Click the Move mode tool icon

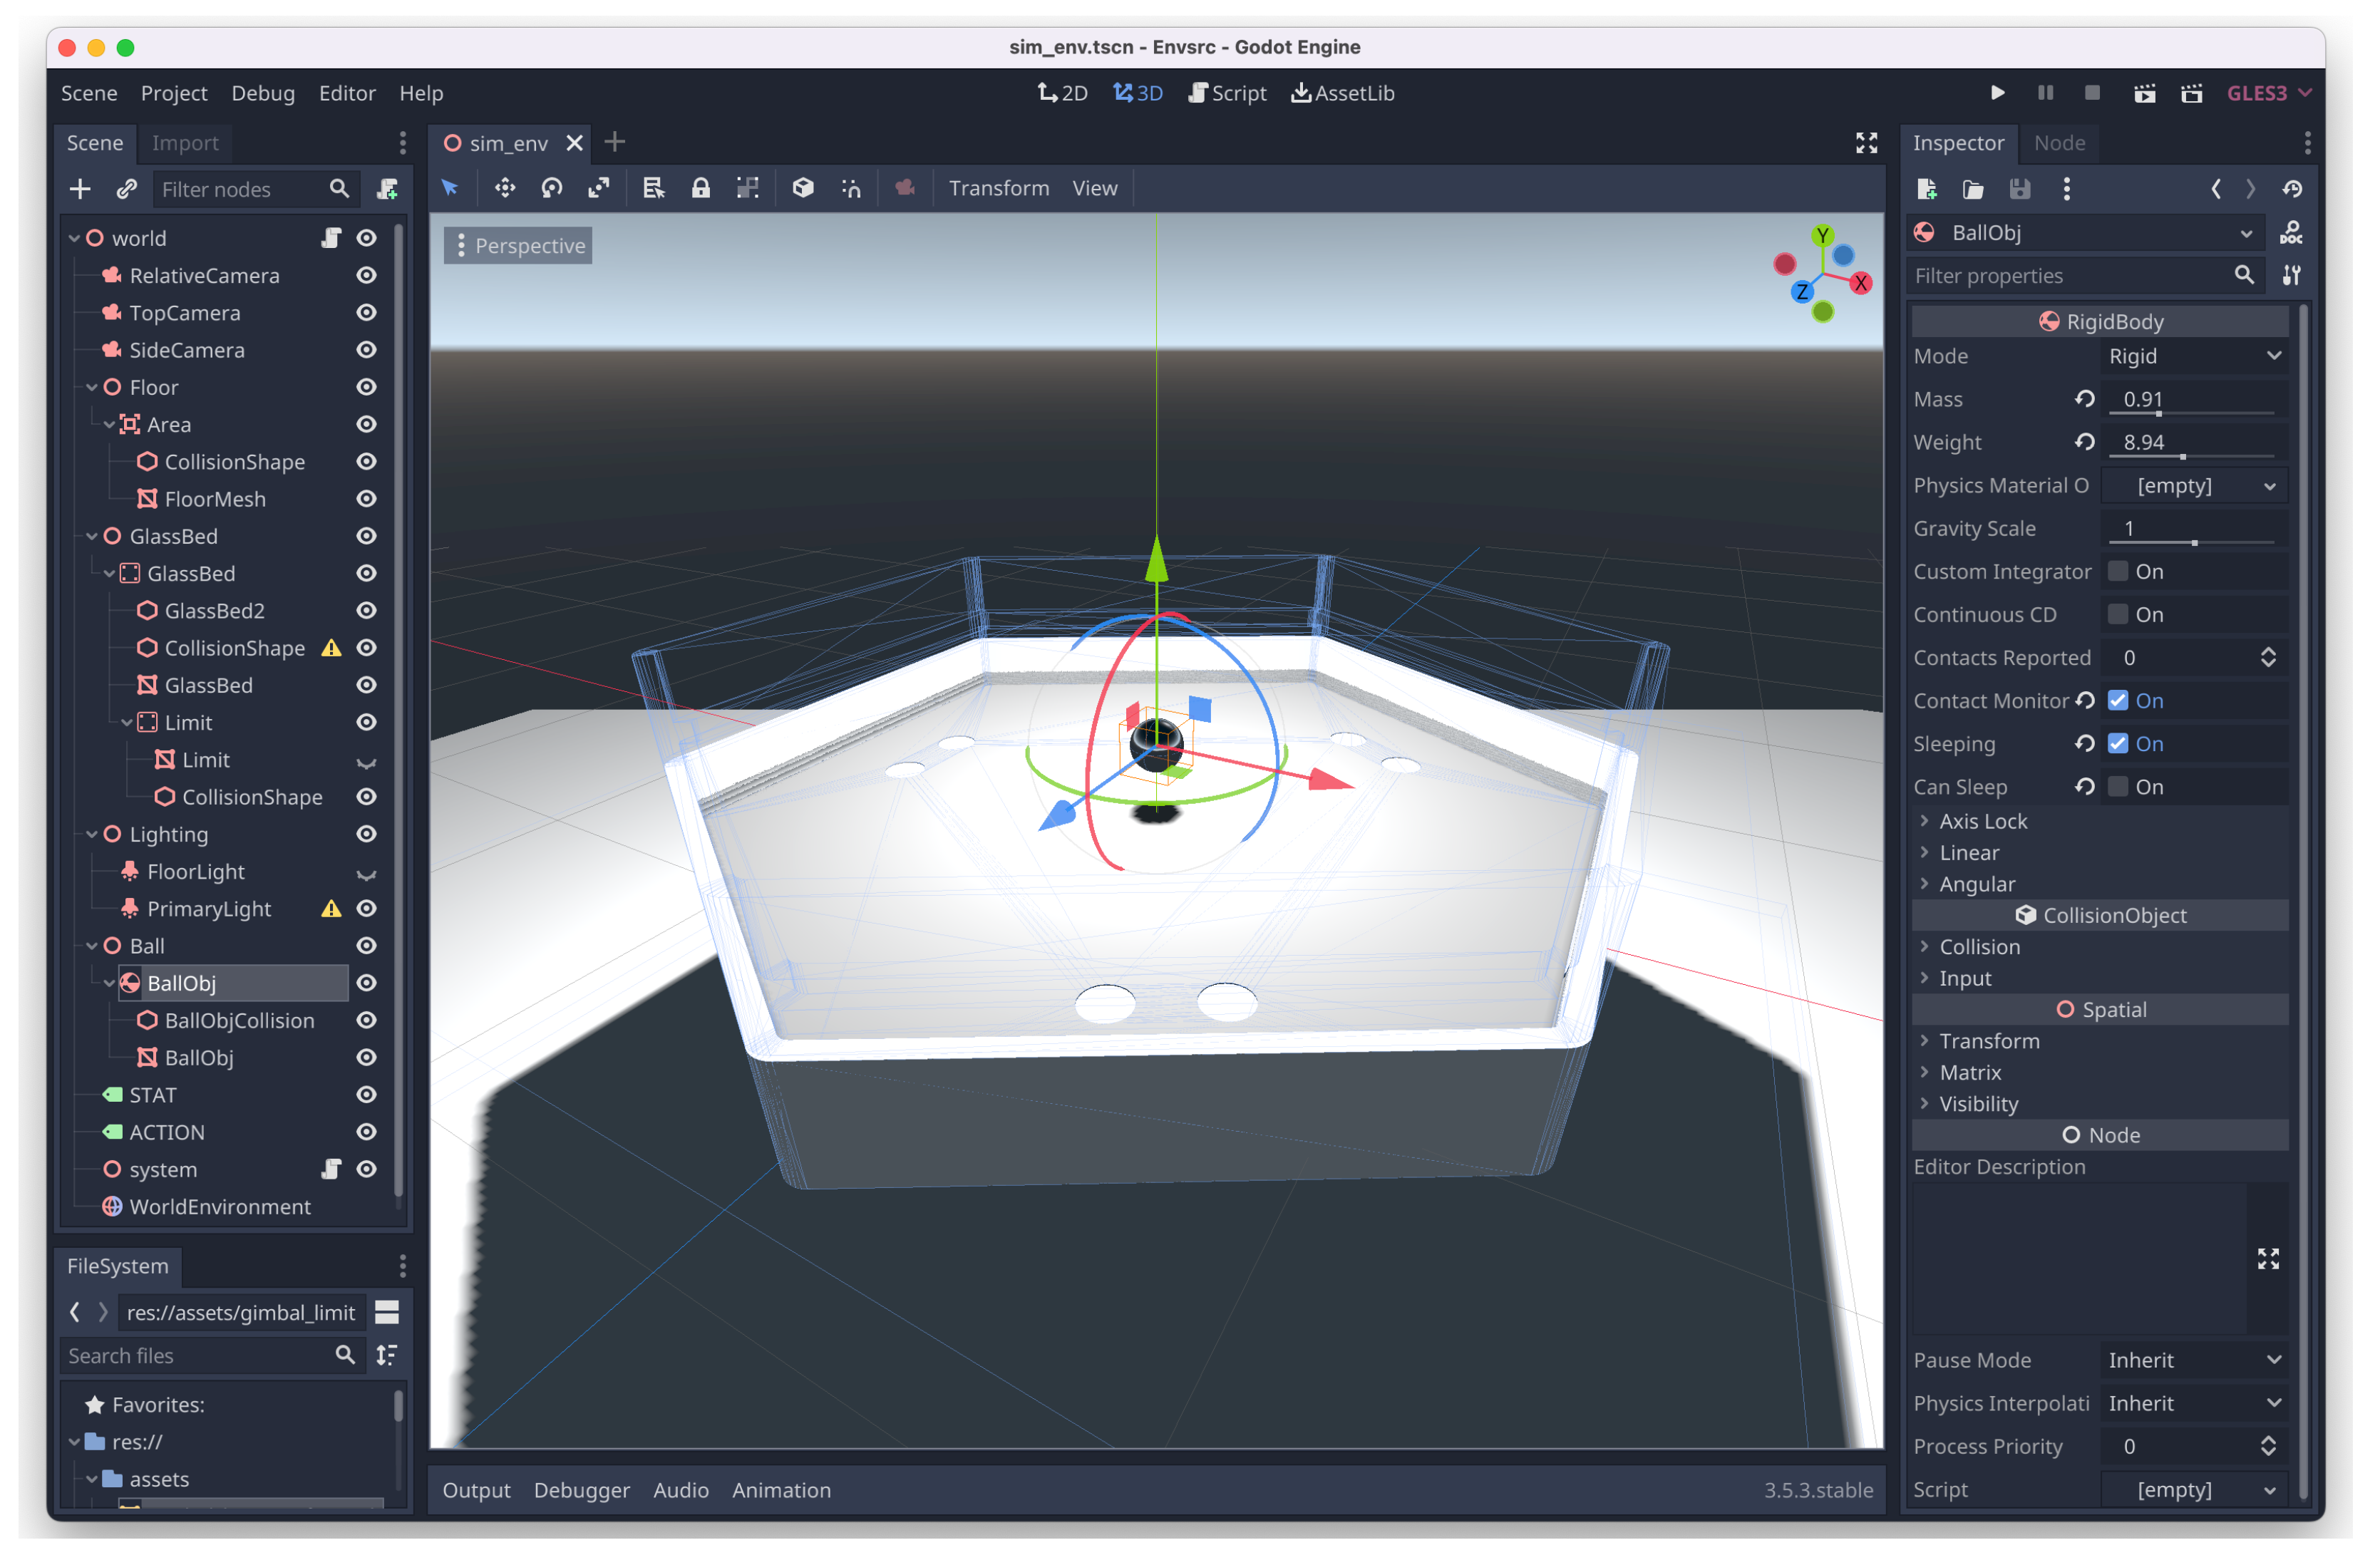point(505,188)
